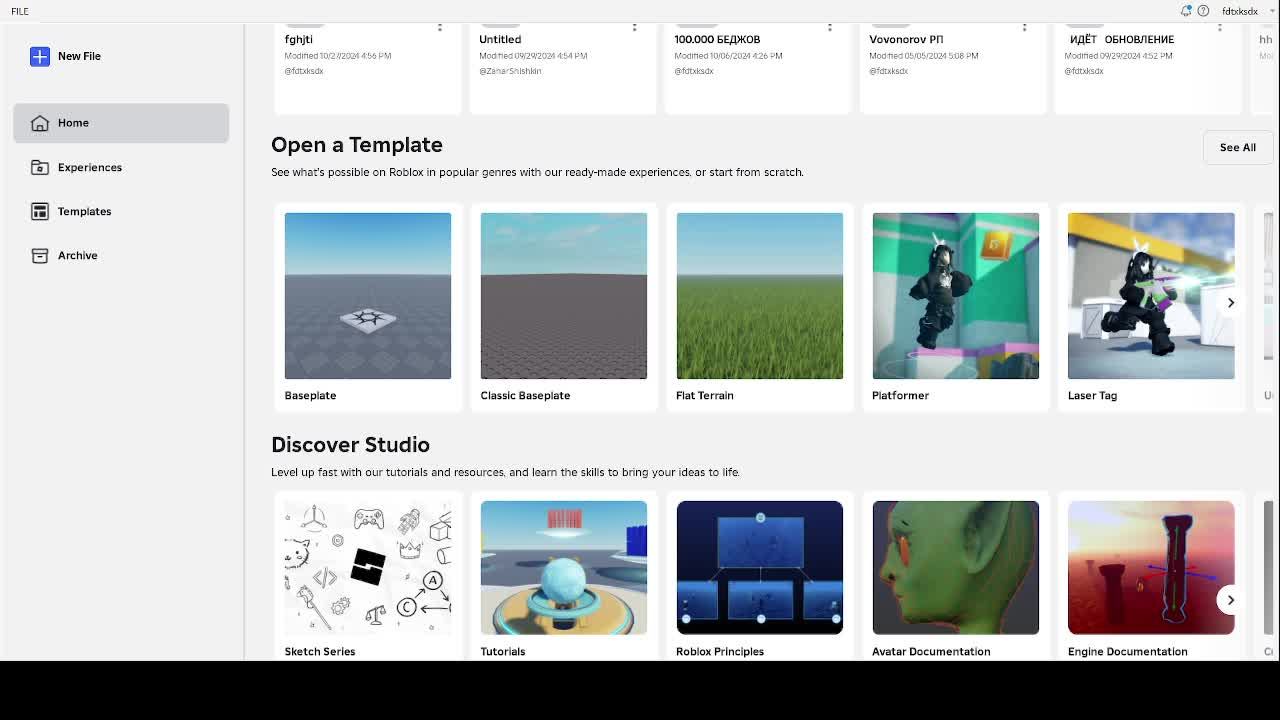Screen dimensions: 1280x720
Task: Open the Flat Terrain template thumbnail
Action: coord(760,296)
